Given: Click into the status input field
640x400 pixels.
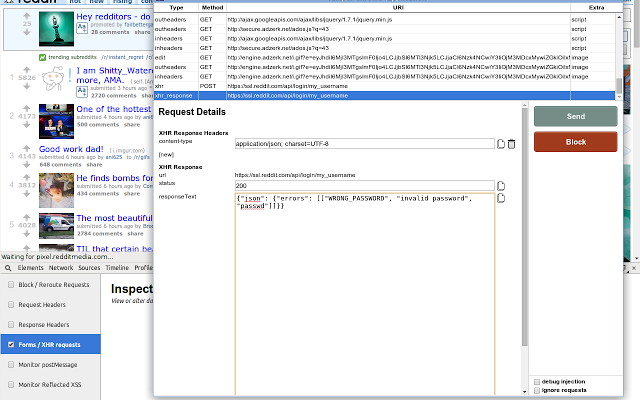Looking at the screenshot, I should point(364,186).
